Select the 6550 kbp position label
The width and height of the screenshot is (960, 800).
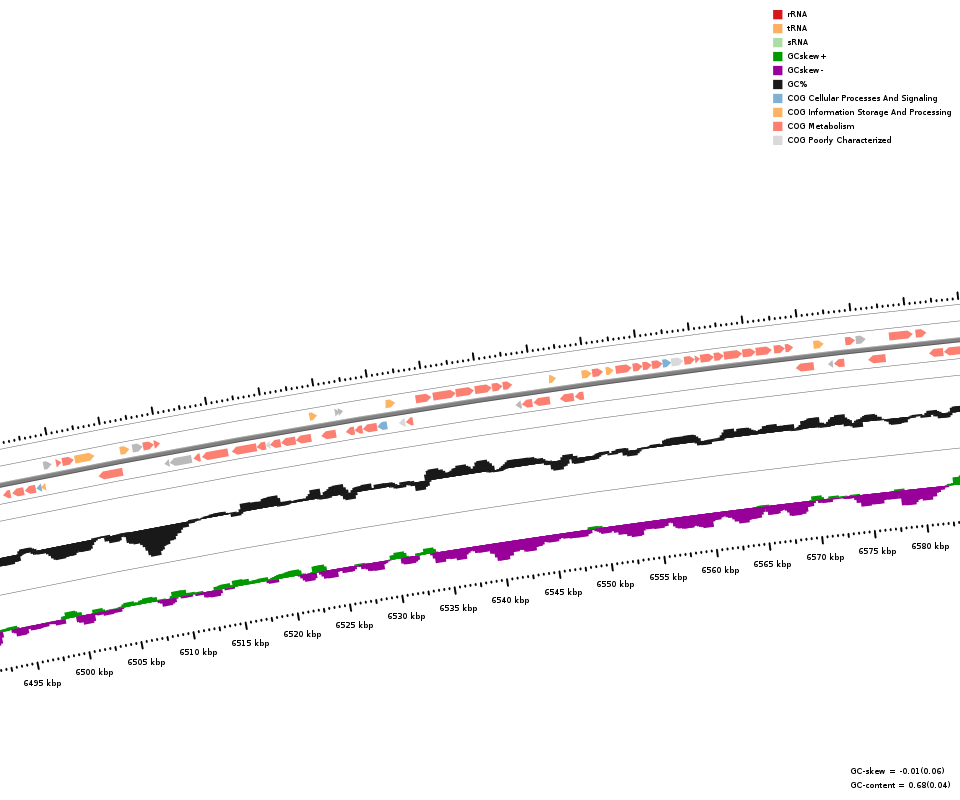[x=615, y=584]
